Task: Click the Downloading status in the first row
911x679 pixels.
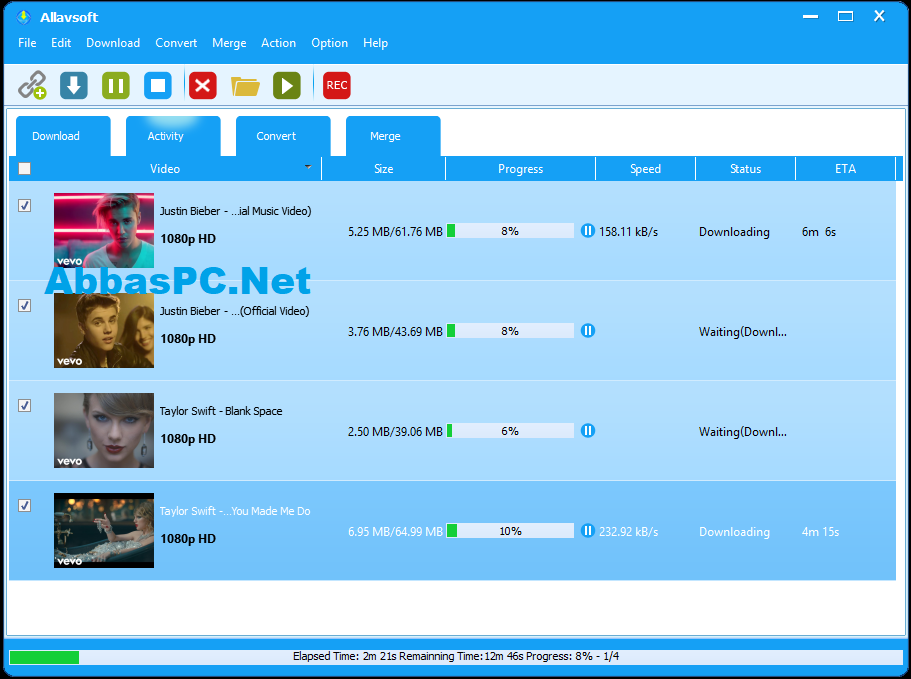Action: click(x=734, y=232)
